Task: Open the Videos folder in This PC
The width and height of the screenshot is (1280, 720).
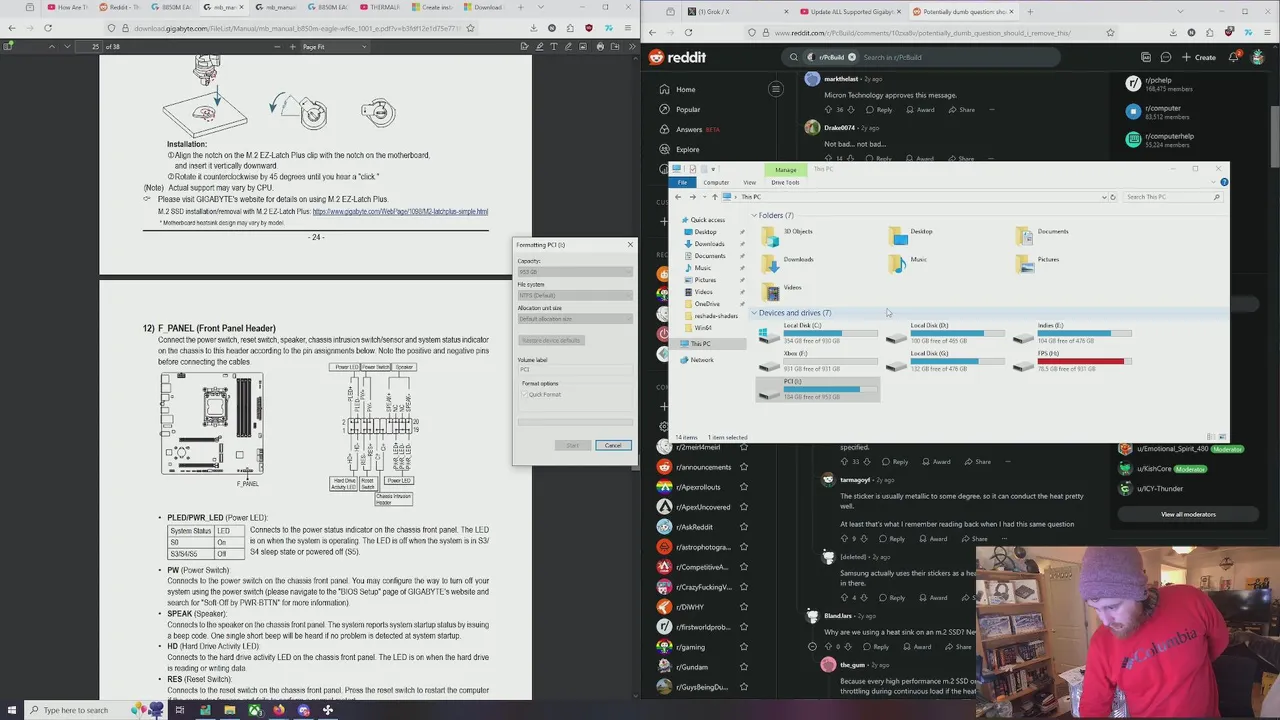Action: click(781, 290)
